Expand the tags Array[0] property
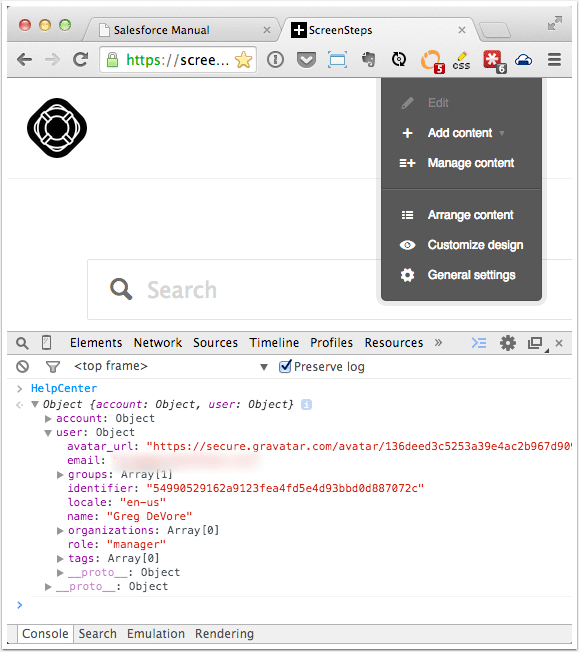 60,558
